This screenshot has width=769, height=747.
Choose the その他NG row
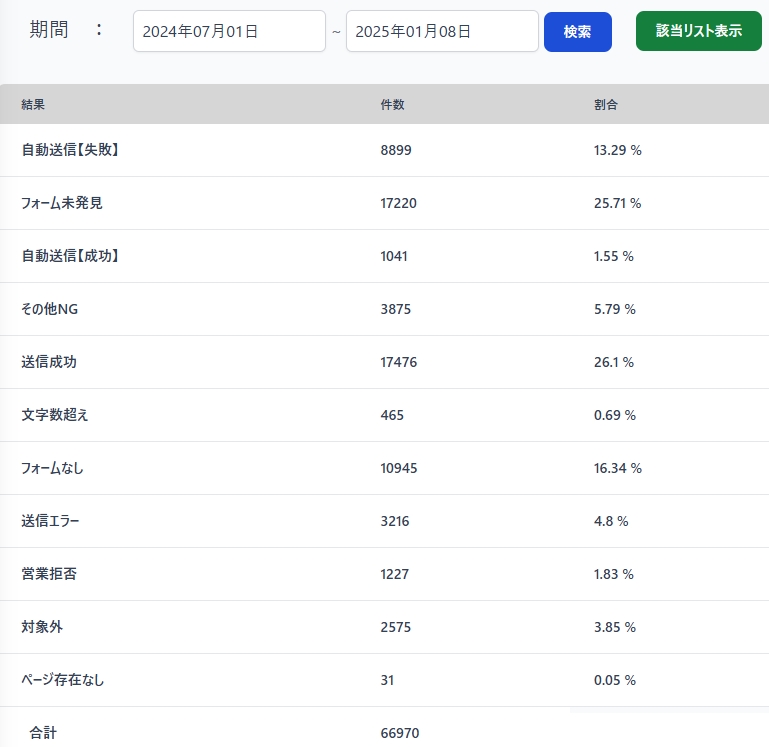(50, 309)
